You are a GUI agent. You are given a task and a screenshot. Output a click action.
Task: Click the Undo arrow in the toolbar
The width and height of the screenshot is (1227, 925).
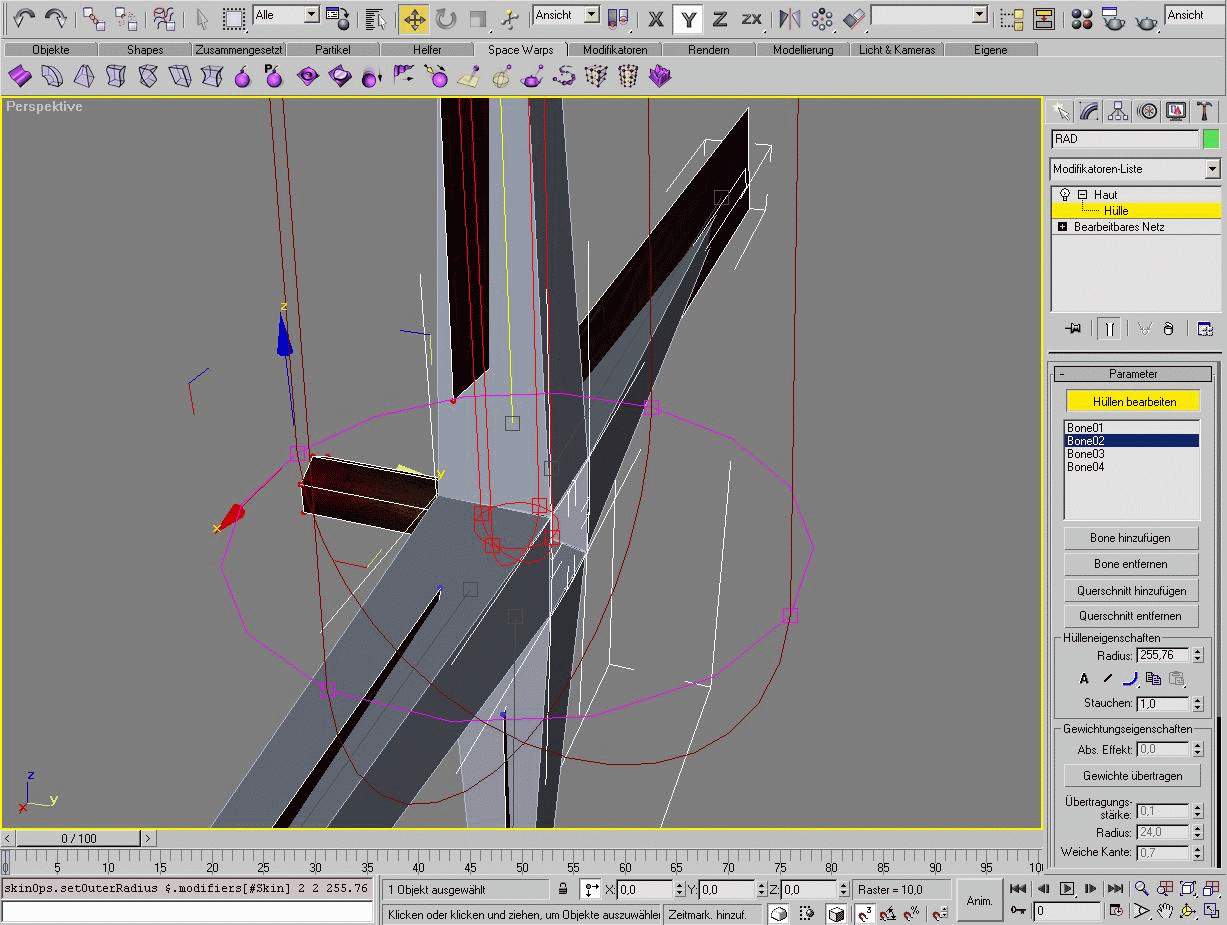(24, 18)
